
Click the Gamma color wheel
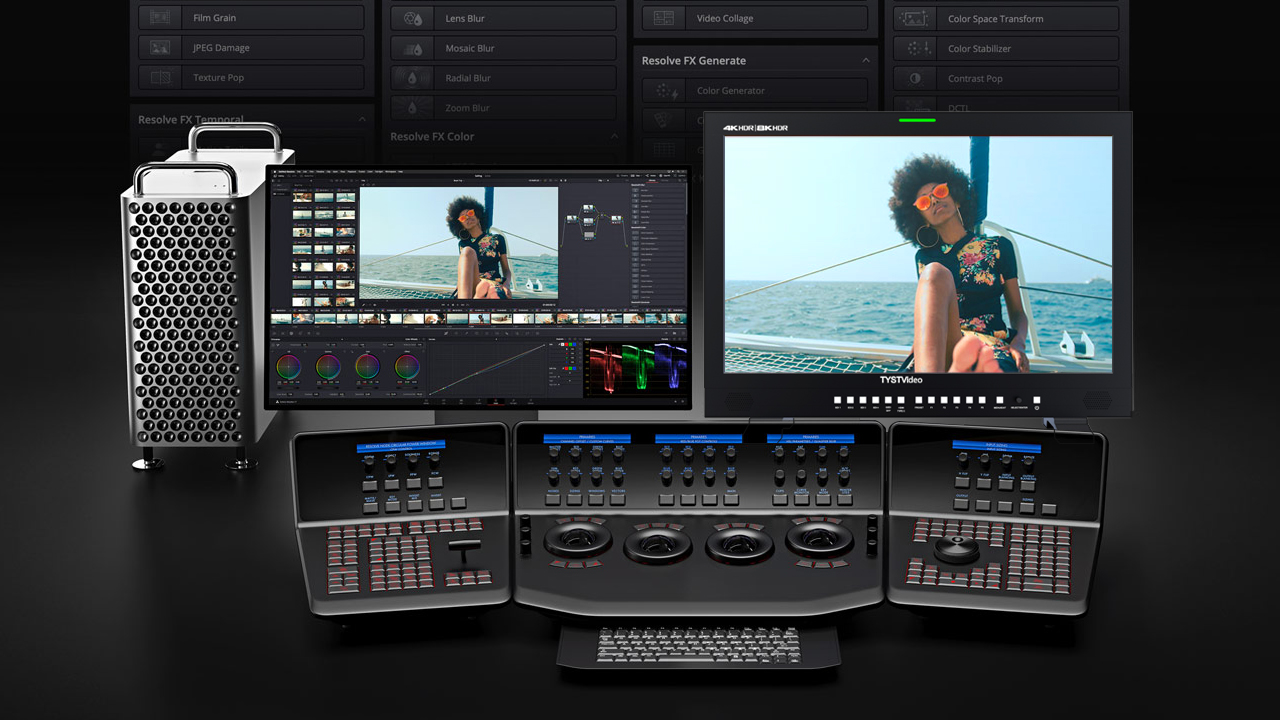point(328,367)
